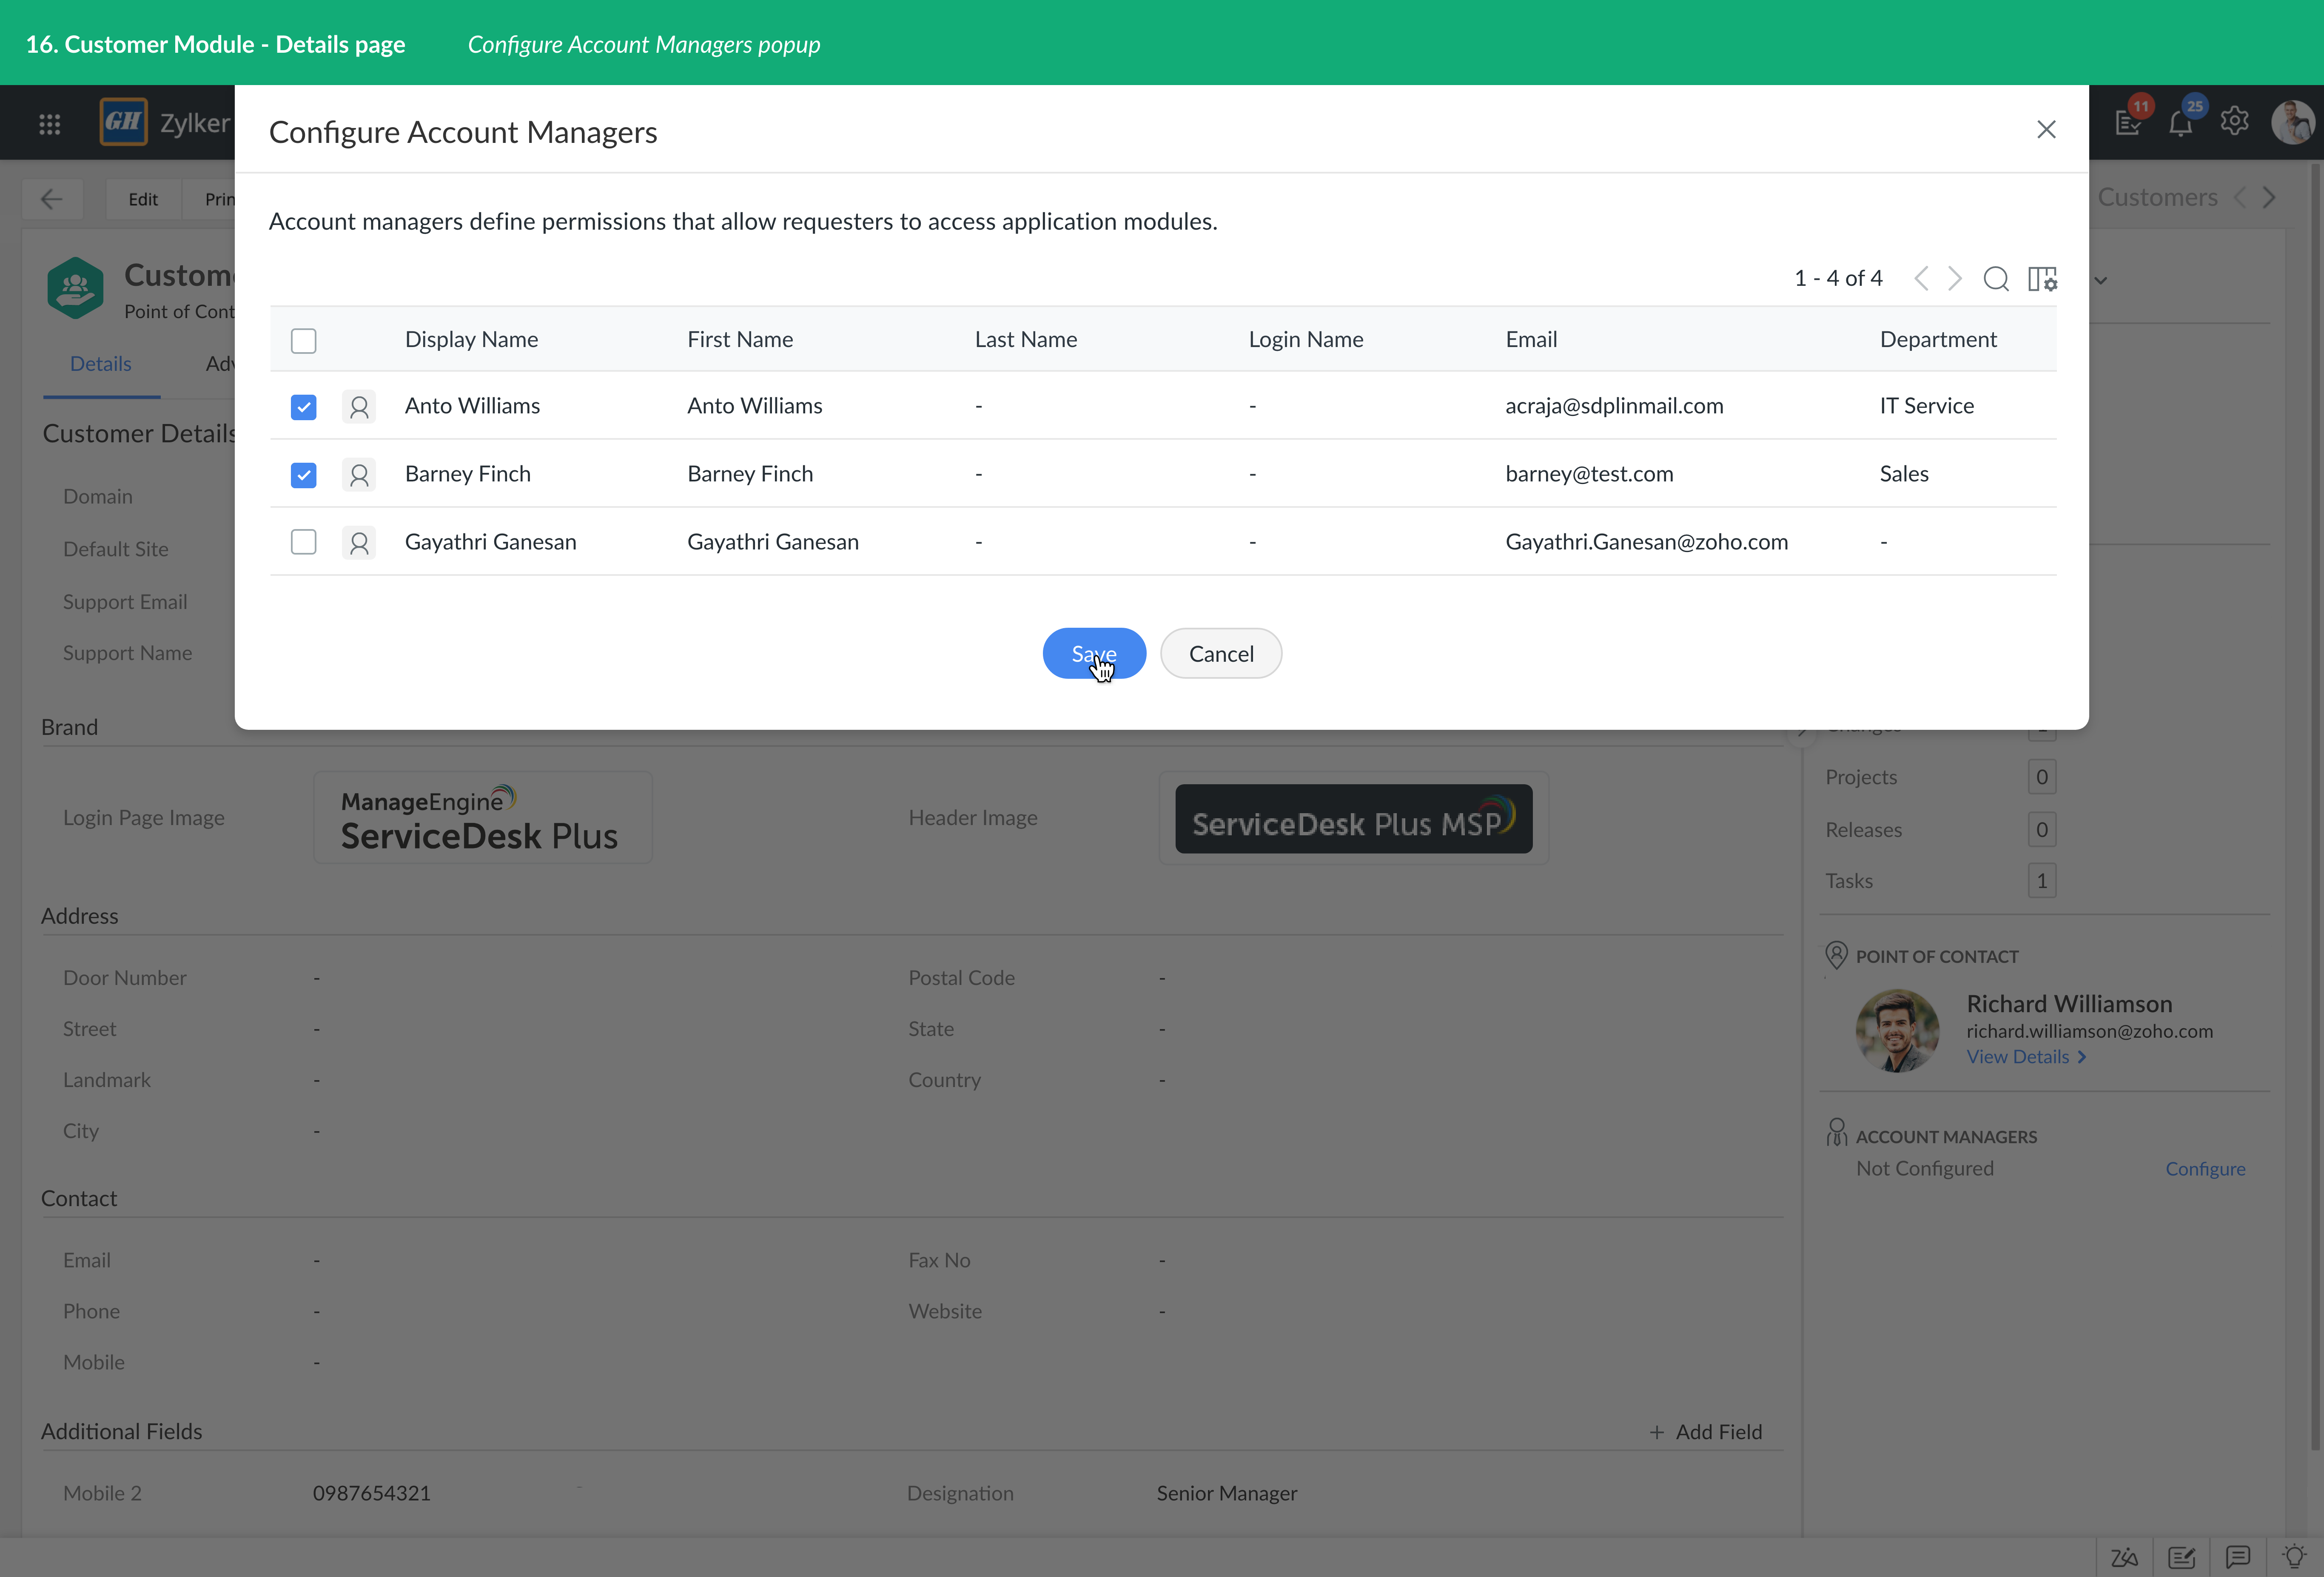Sort by Department column header
The width and height of the screenshot is (2324, 1577).
(x=1938, y=339)
